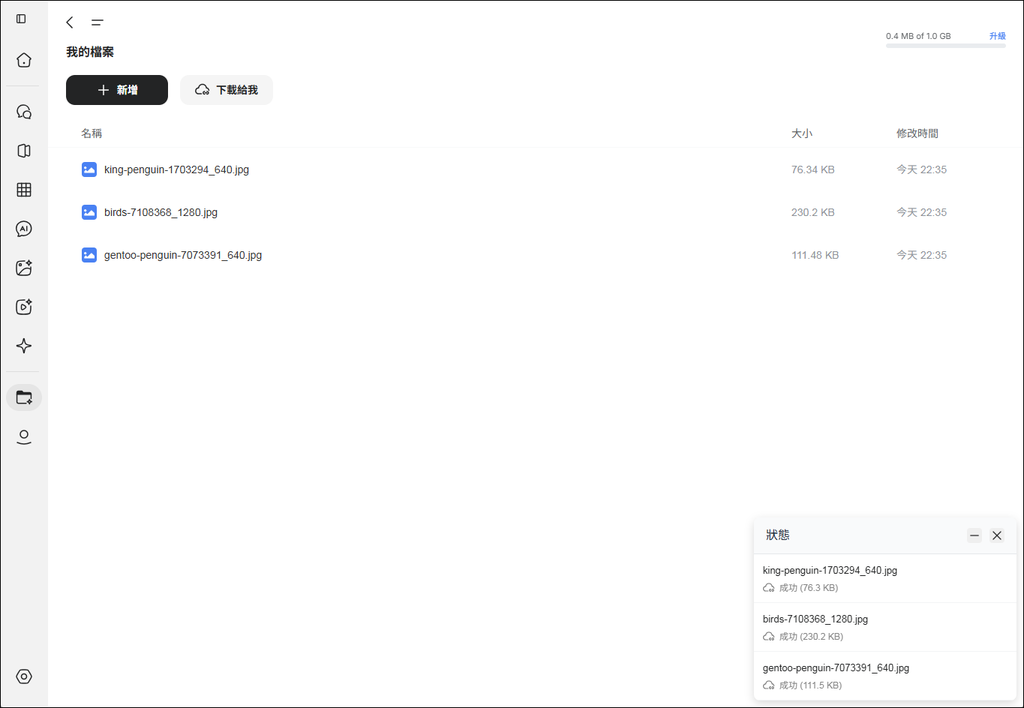Viewport: 1024px width, 708px height.
Task: Open the settings icon at sidebar bottom
Action: pos(24,677)
